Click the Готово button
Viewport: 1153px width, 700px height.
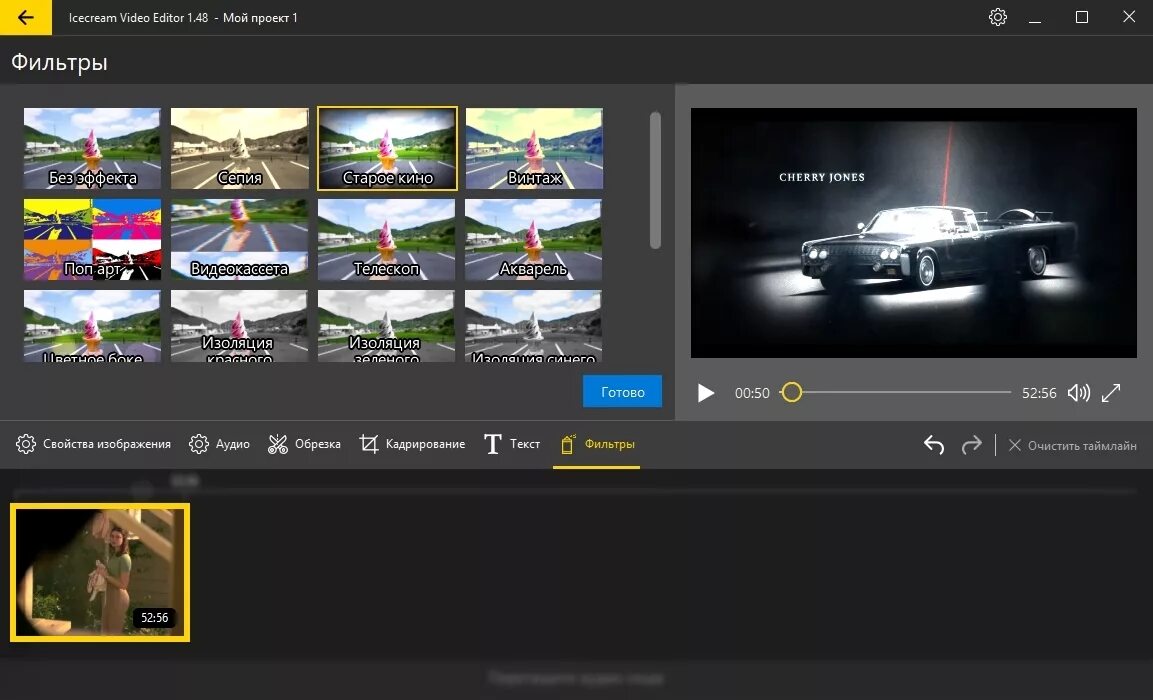coord(622,392)
